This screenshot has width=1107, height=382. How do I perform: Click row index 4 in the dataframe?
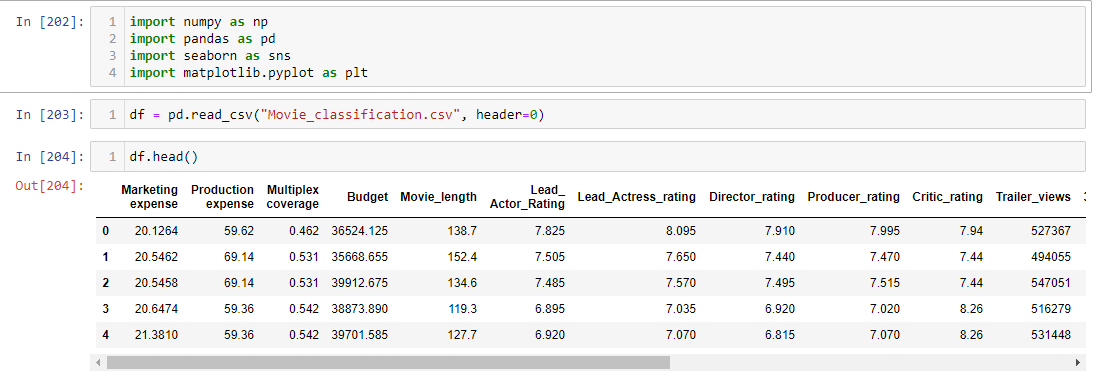click(x=106, y=335)
